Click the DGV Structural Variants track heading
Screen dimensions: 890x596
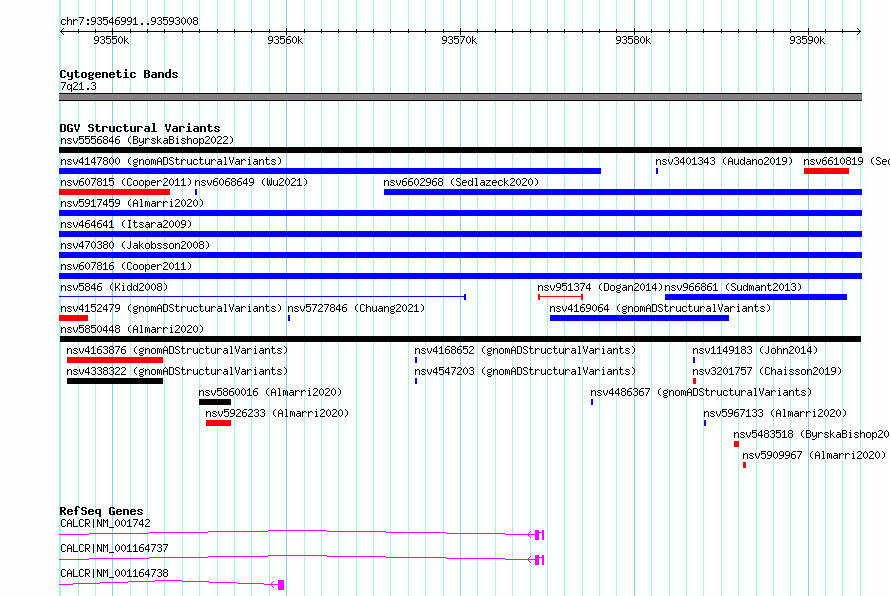click(x=140, y=128)
